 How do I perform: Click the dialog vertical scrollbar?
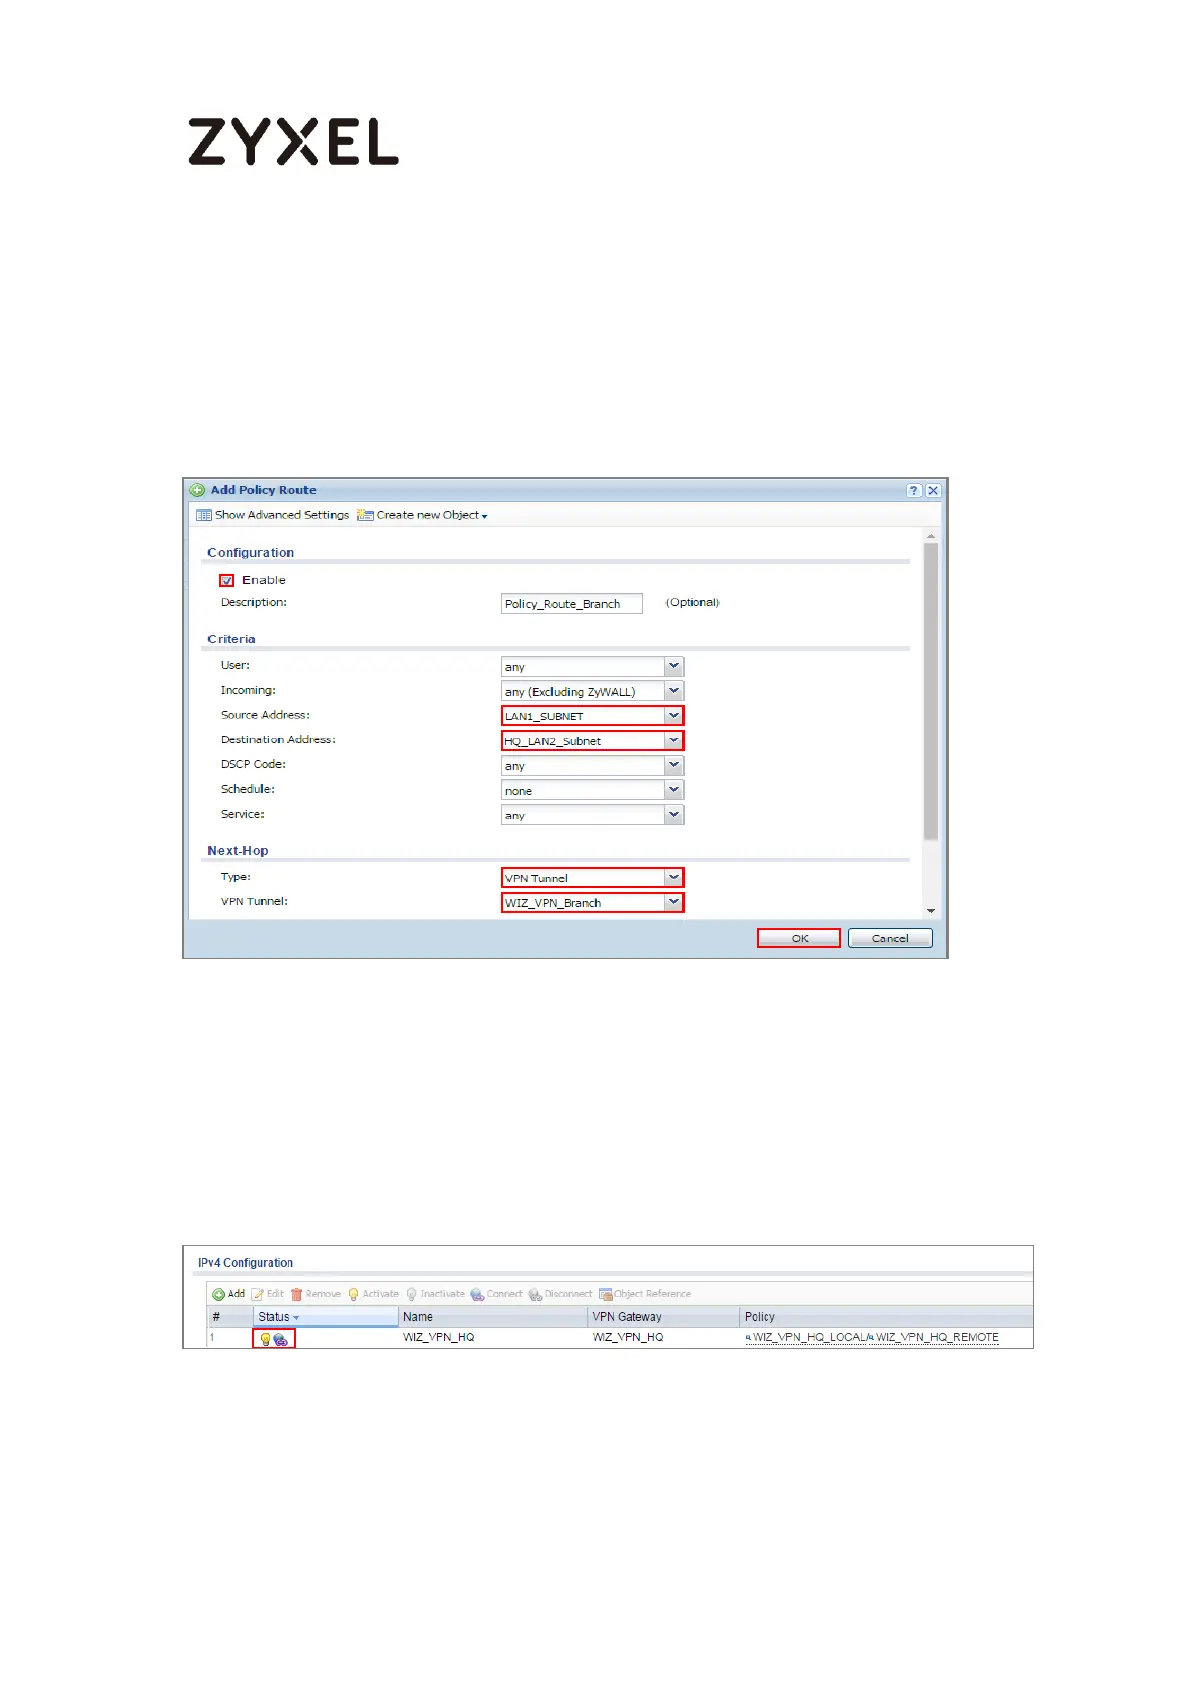pos(931,690)
